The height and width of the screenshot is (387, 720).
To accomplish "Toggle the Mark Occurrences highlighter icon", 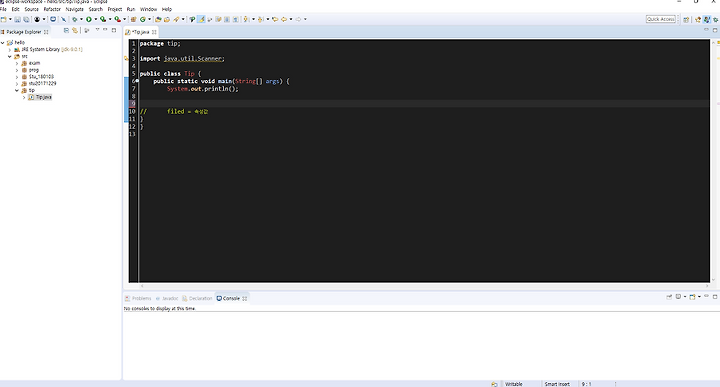I will click(202, 19).
